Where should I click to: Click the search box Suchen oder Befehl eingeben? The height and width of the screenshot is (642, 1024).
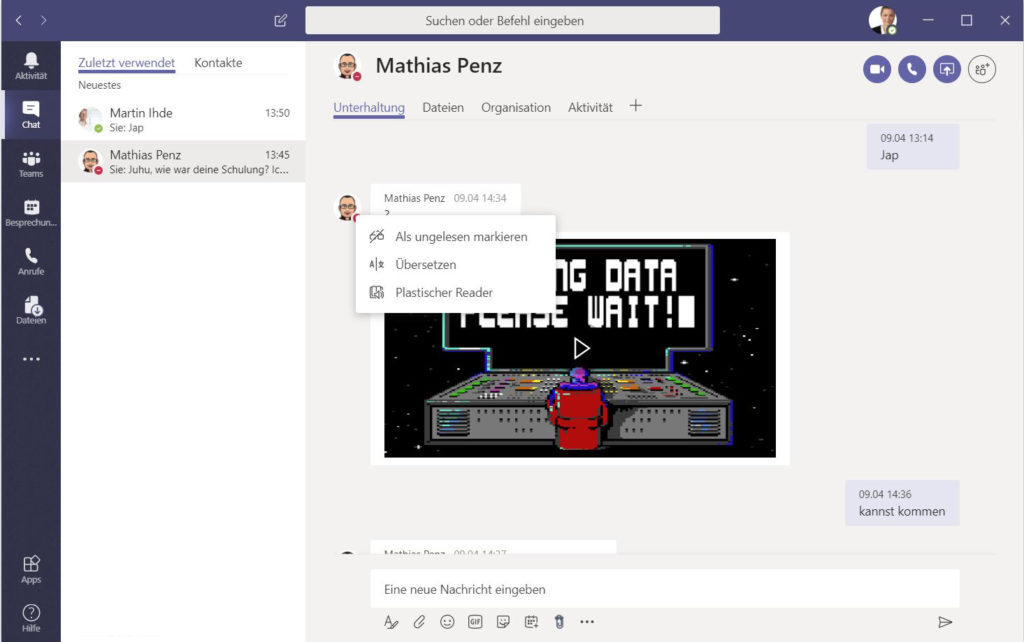pos(513,20)
